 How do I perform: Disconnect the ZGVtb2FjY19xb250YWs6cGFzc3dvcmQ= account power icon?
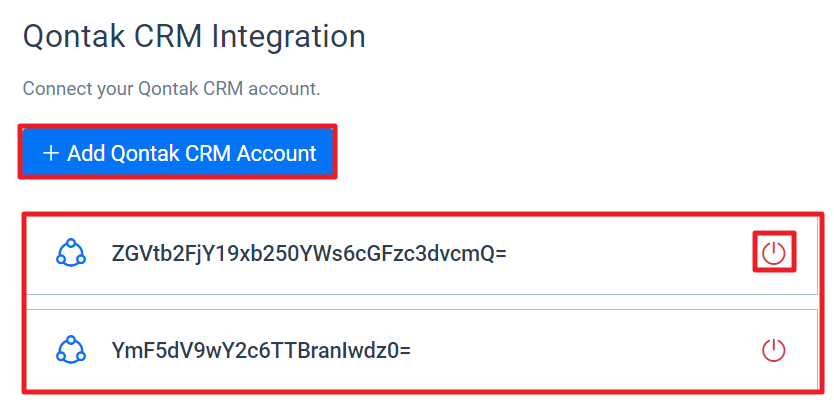tap(773, 252)
